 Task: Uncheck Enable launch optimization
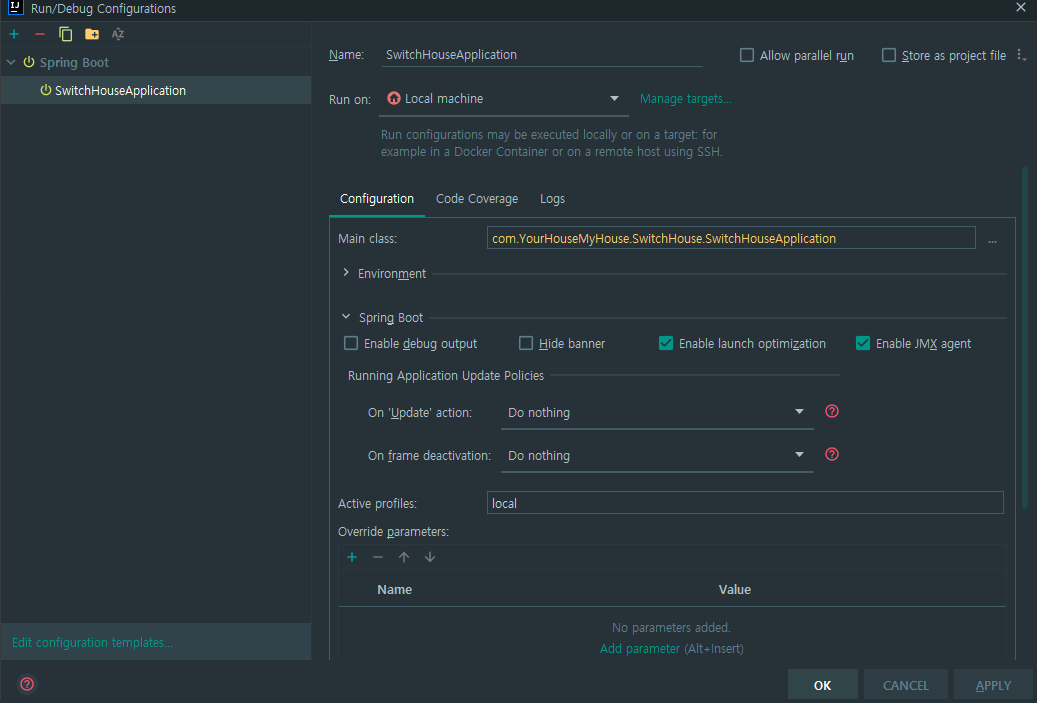coord(666,343)
